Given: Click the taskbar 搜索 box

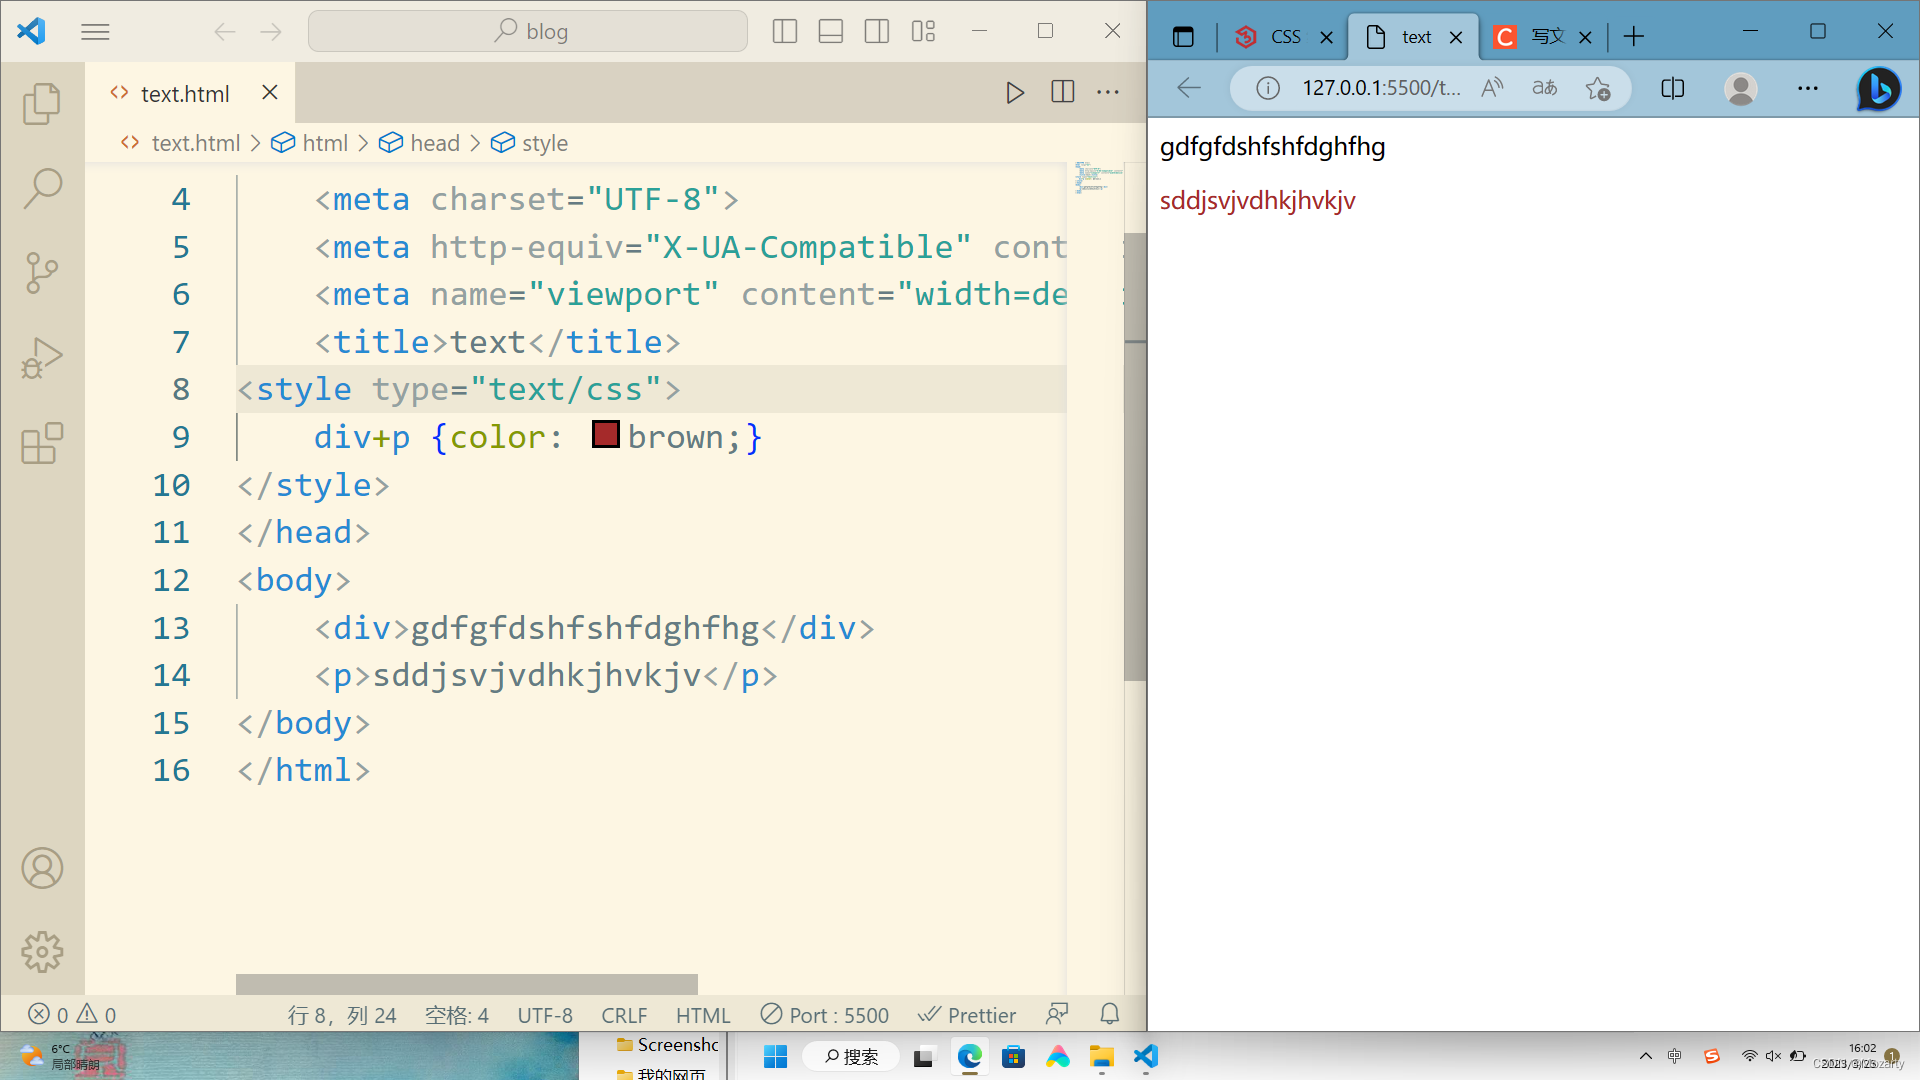Looking at the screenshot, I should point(852,1057).
